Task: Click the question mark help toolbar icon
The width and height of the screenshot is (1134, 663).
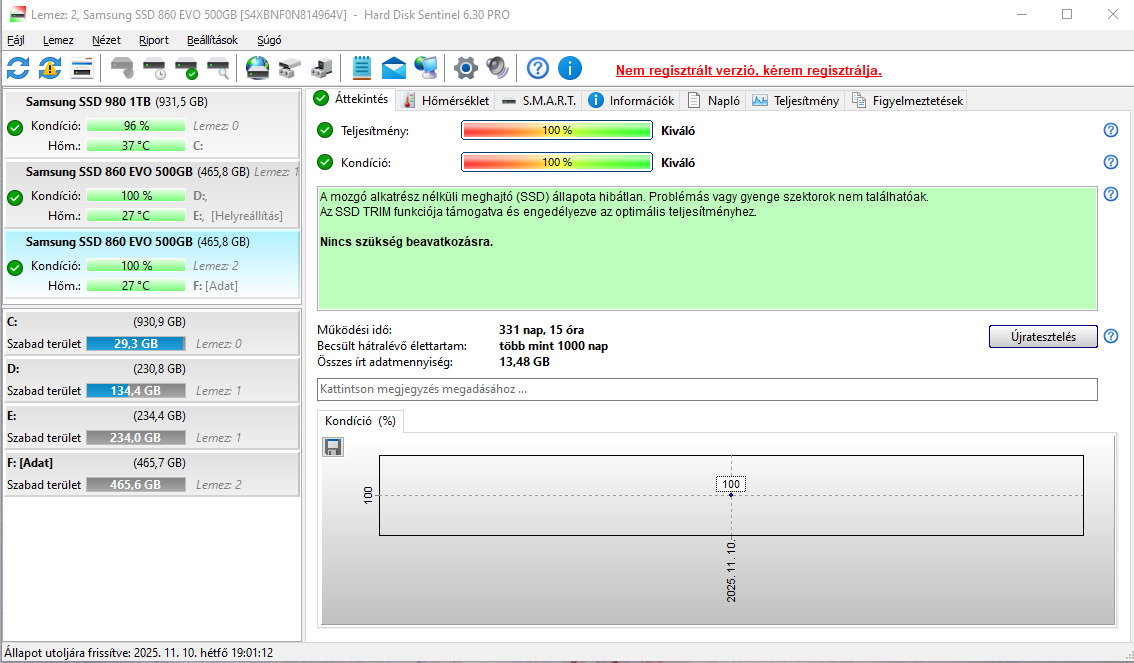Action: [537, 69]
